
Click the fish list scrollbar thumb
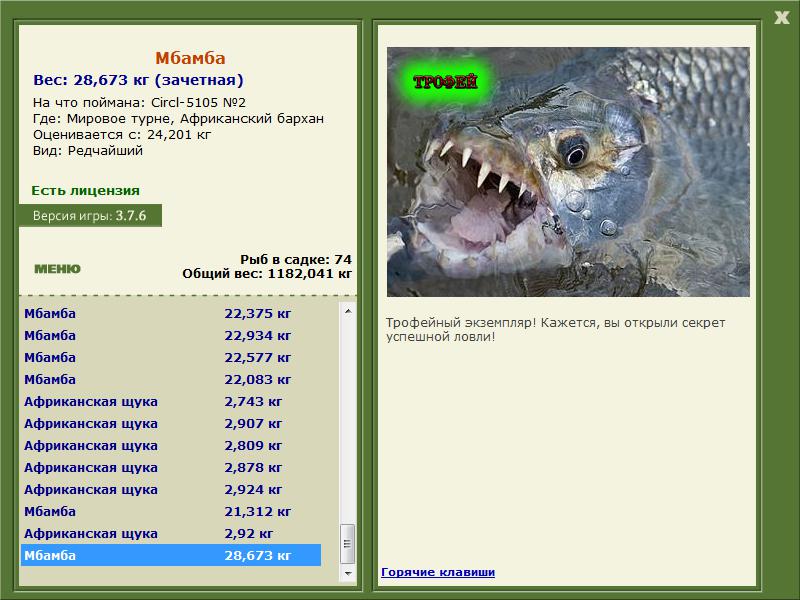348,543
